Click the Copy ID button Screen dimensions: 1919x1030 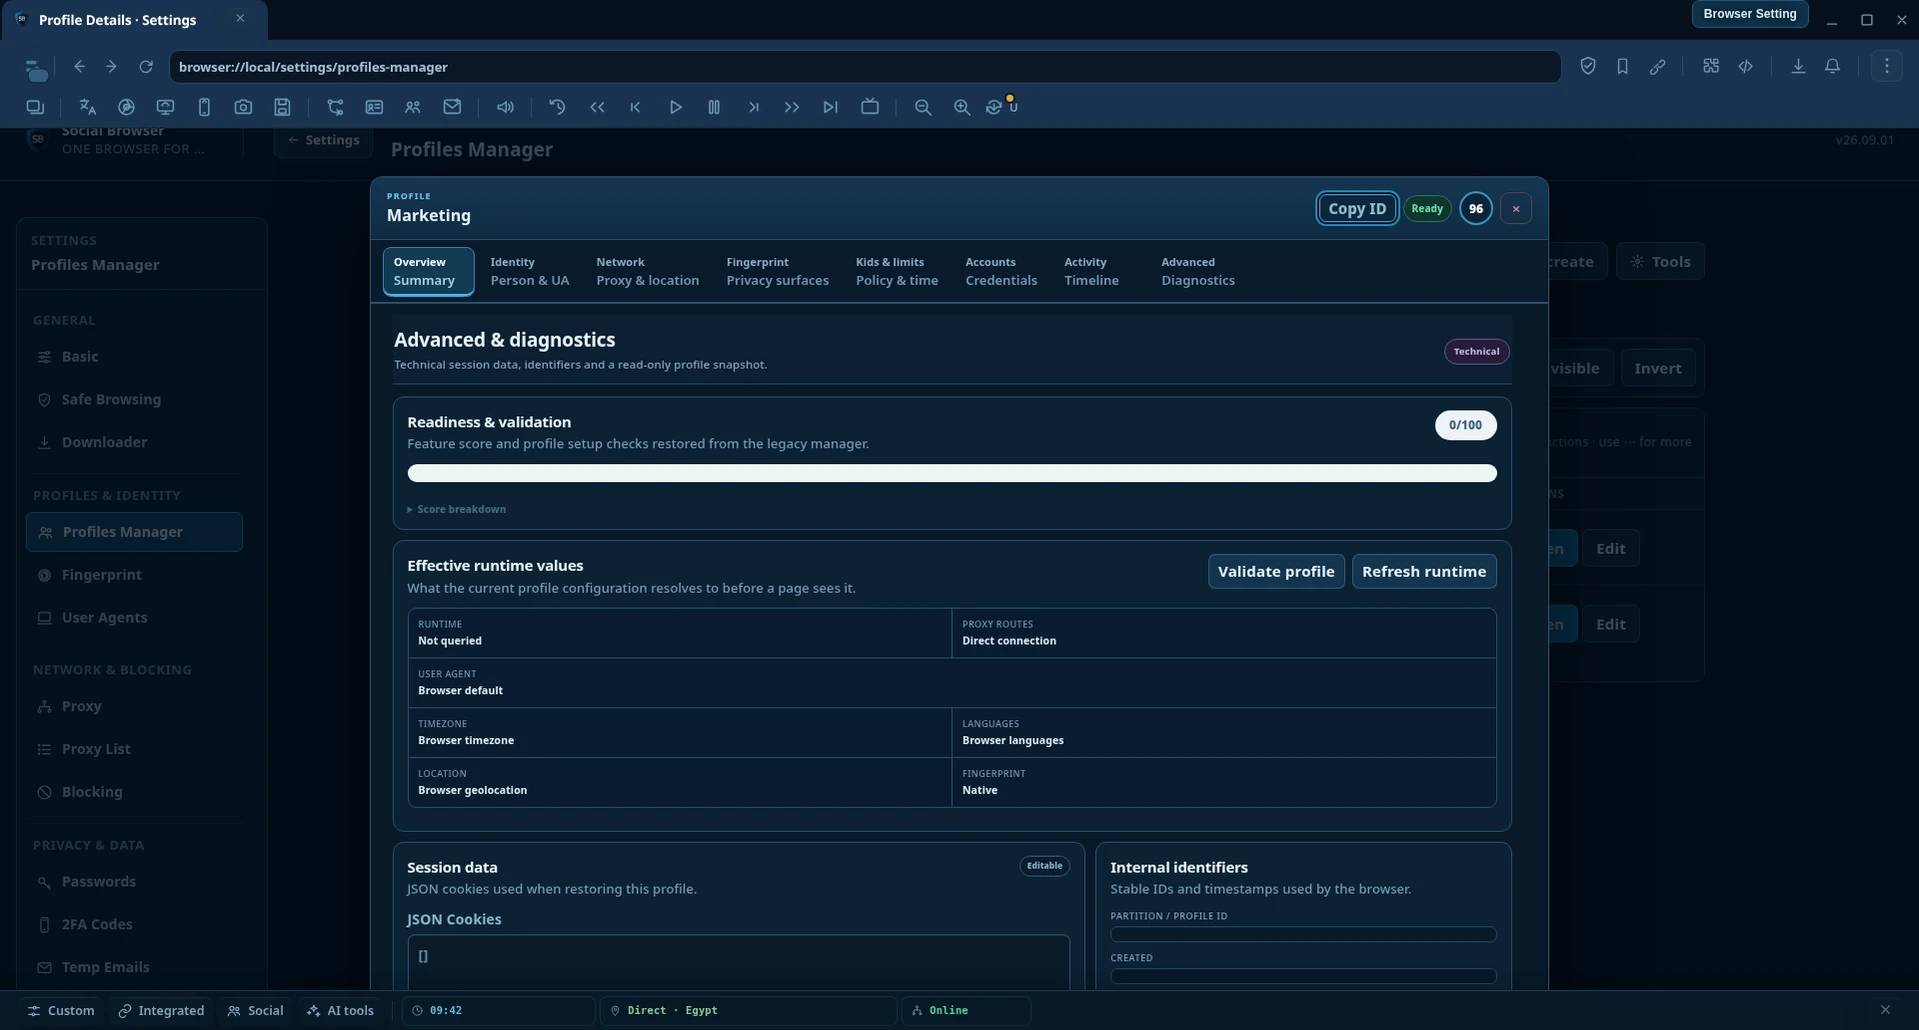click(1357, 208)
